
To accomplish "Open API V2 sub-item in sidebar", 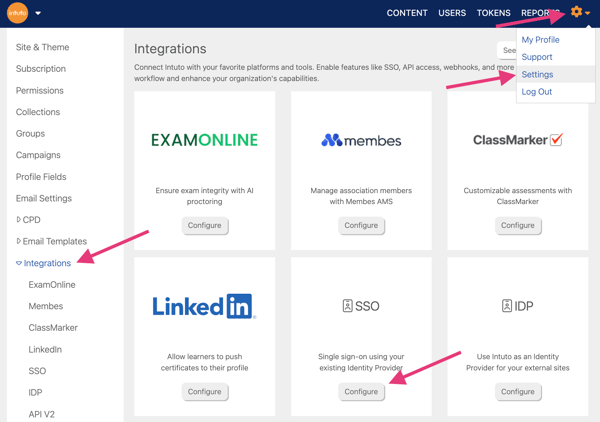I will coord(41,414).
